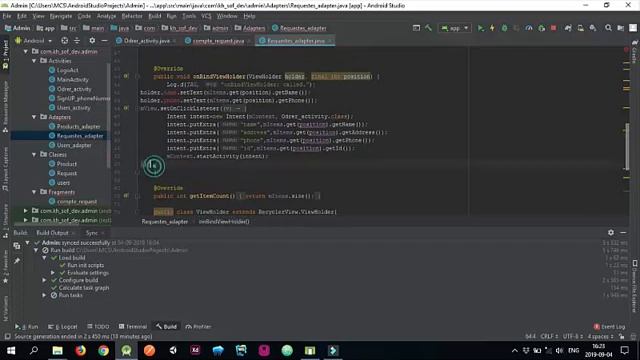Screen dimensions: 640x360
Task: Click the editor vertical scrollbar
Action: tap(627, 145)
